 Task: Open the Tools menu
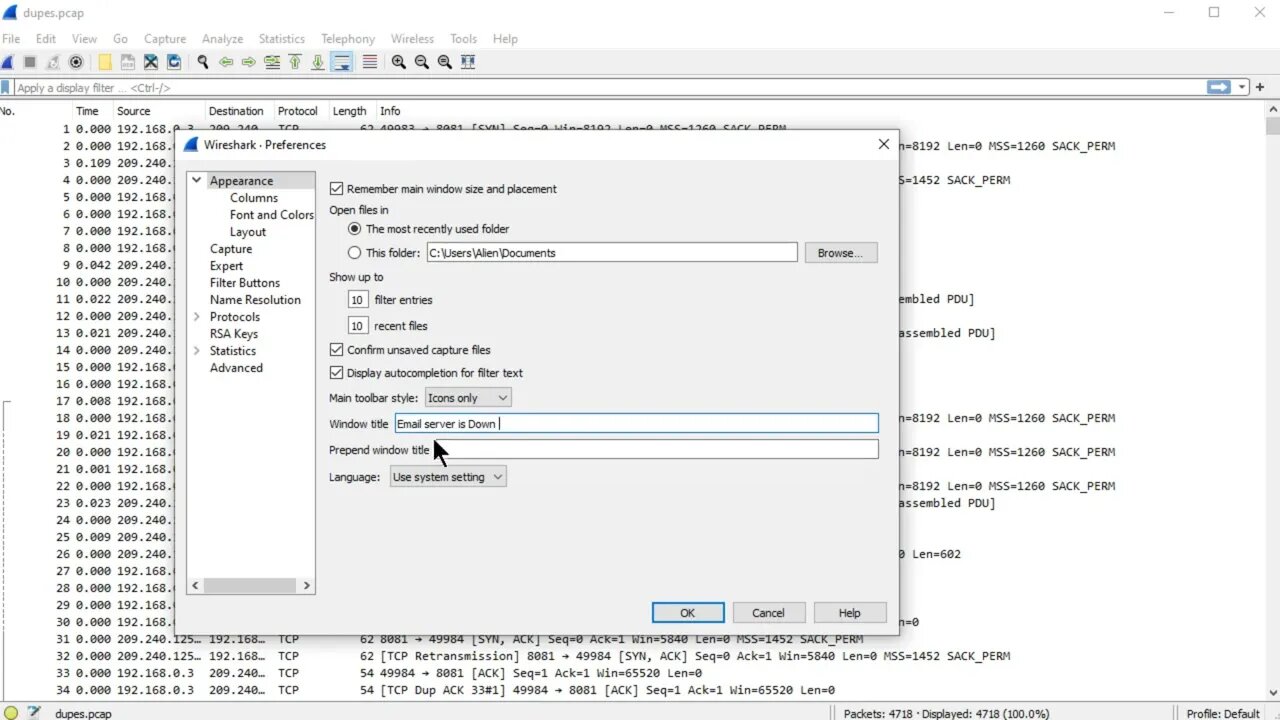(463, 39)
